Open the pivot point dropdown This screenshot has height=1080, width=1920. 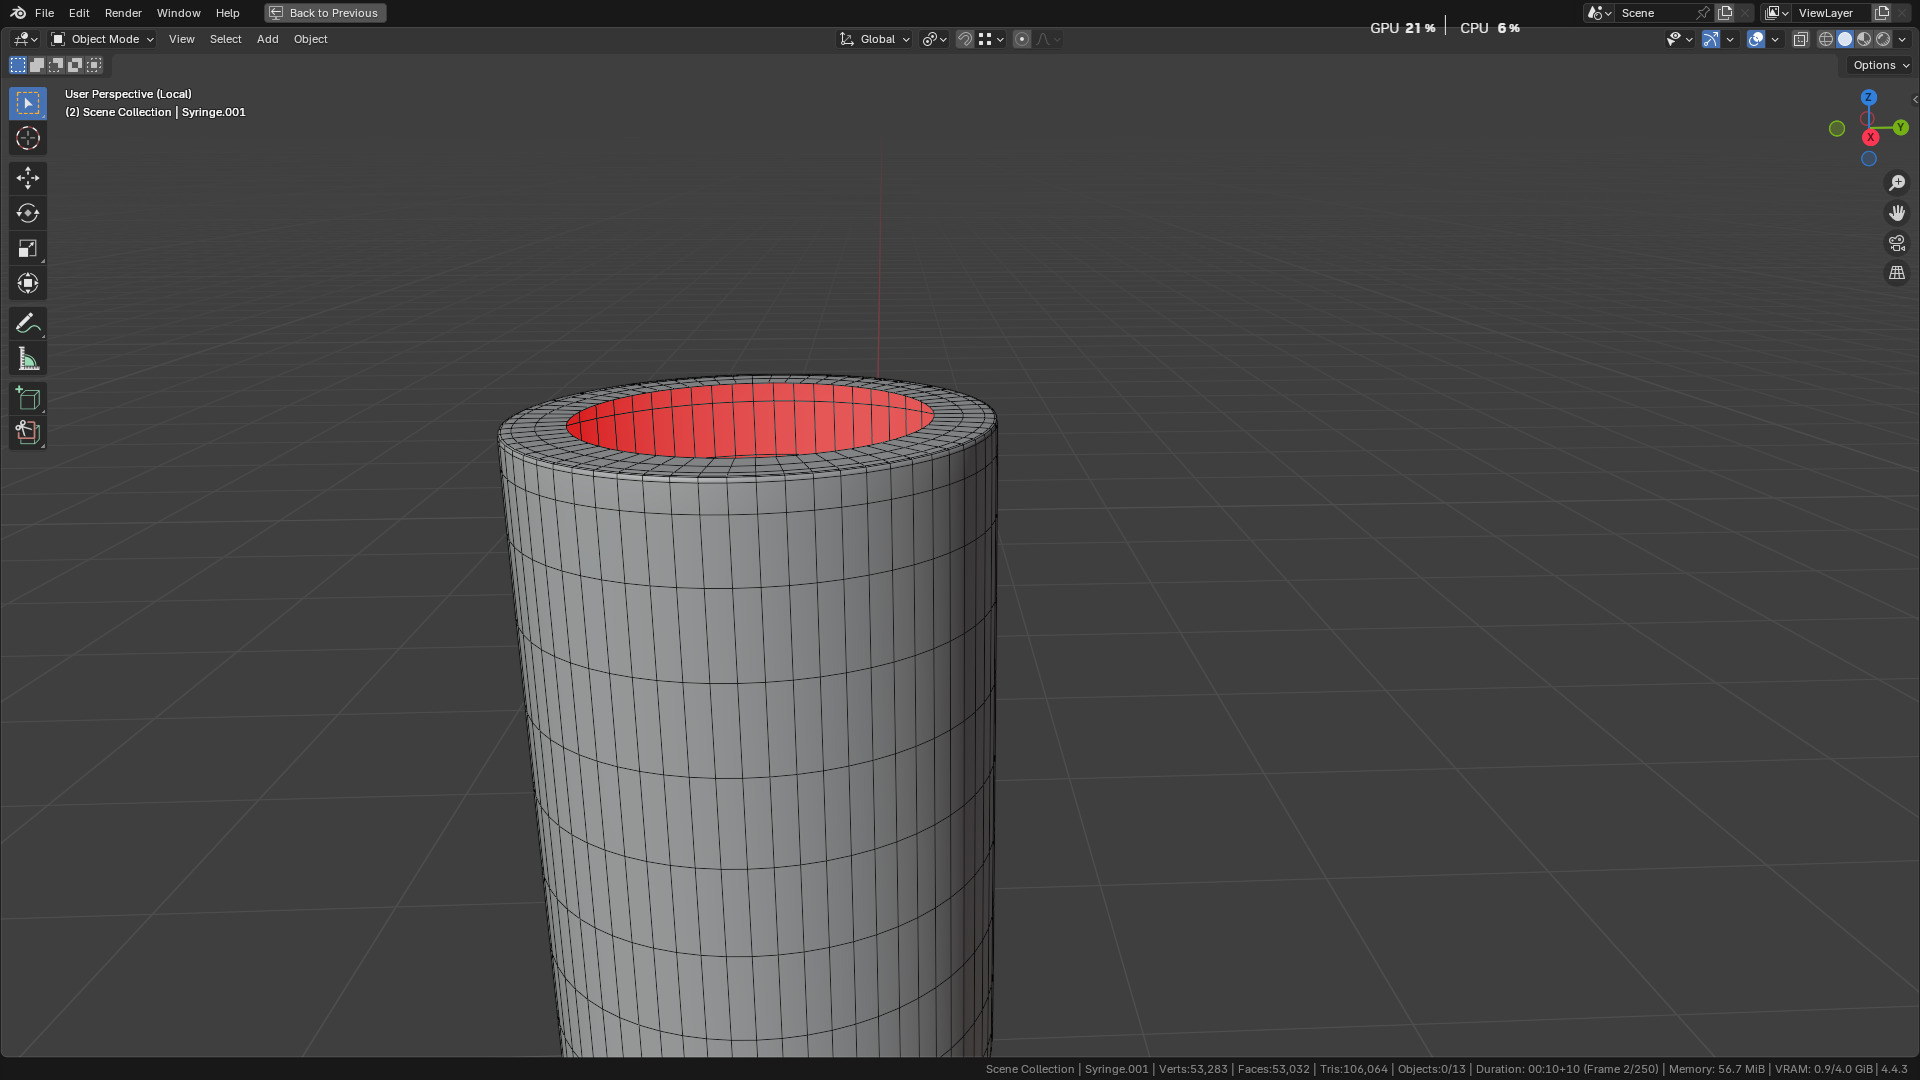coord(934,39)
